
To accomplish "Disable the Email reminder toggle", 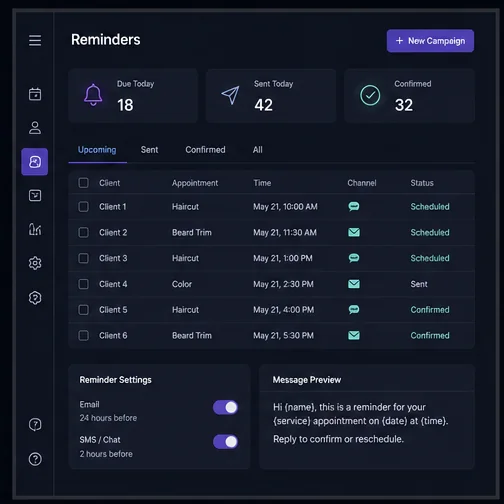I will tap(225, 407).
